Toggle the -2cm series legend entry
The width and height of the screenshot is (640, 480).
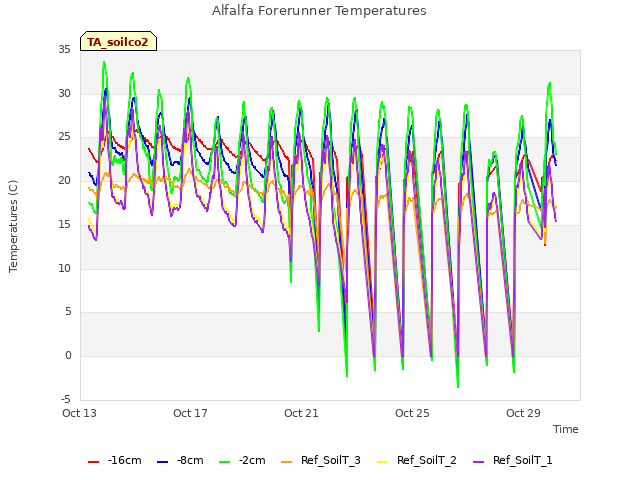point(242,460)
